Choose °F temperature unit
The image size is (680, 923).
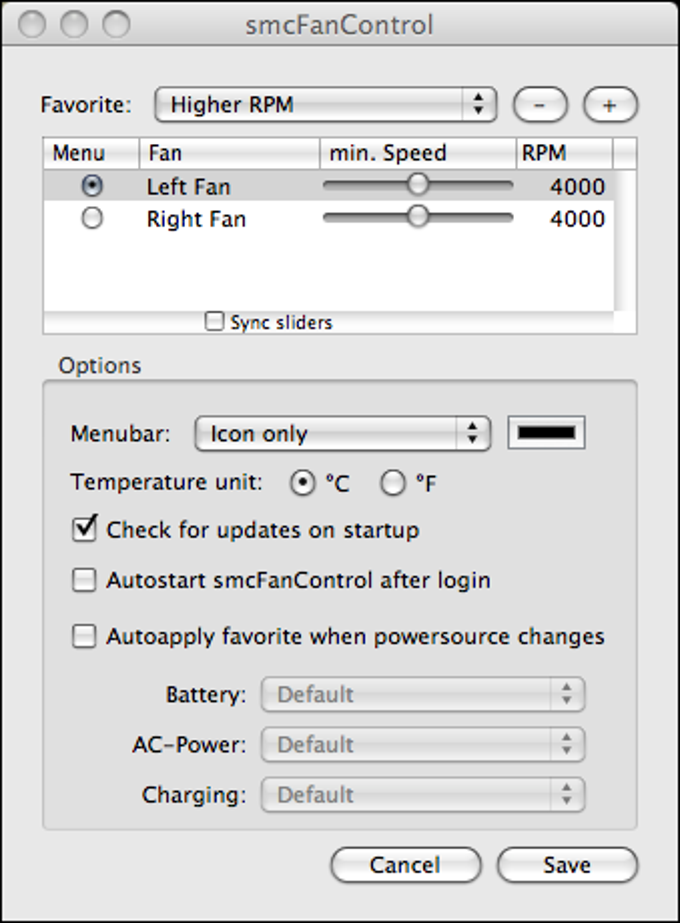(393, 484)
